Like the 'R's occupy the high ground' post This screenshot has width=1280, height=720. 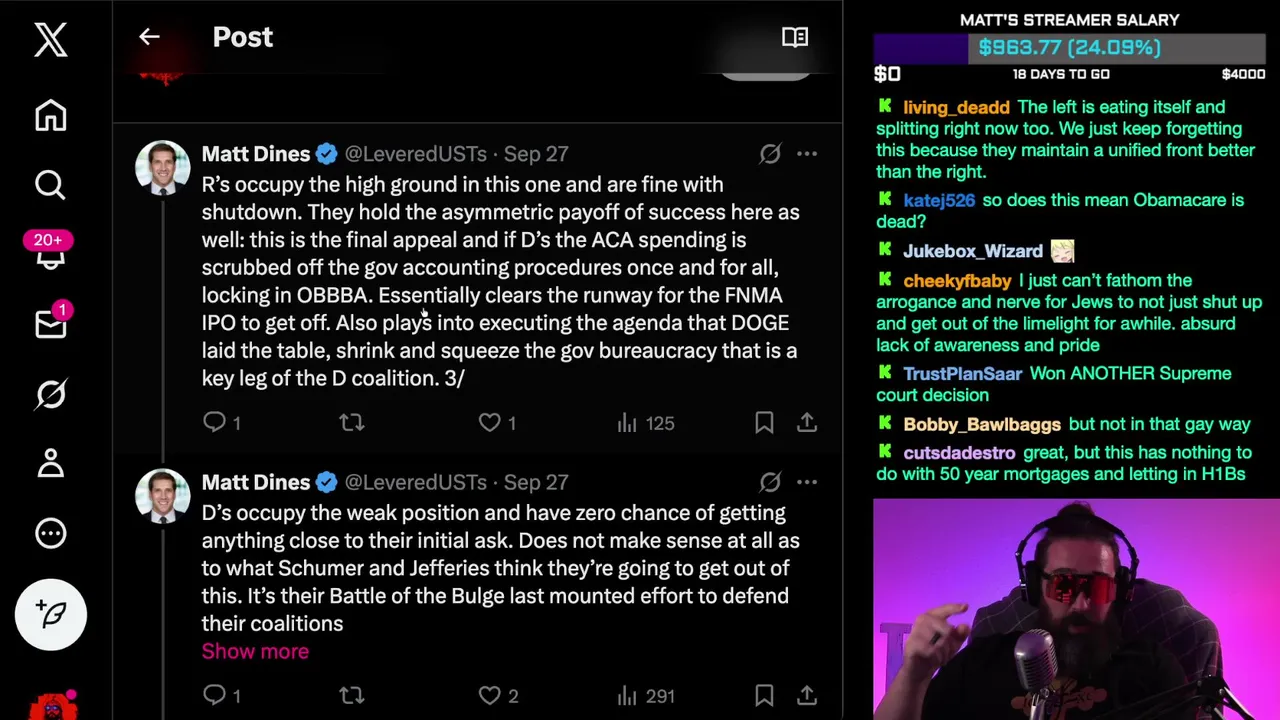point(489,423)
